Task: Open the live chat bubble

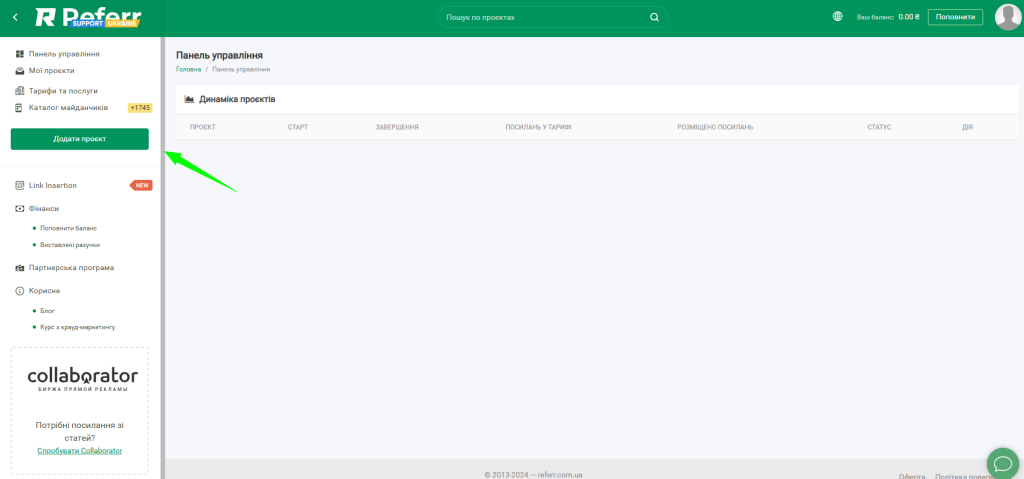Action: [1002, 462]
